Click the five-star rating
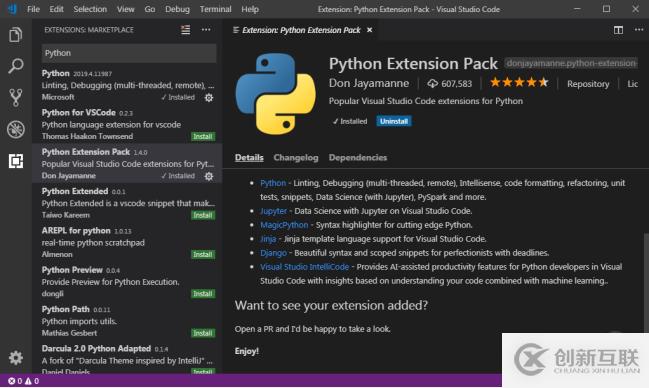This screenshot has width=649, height=388. 519,83
